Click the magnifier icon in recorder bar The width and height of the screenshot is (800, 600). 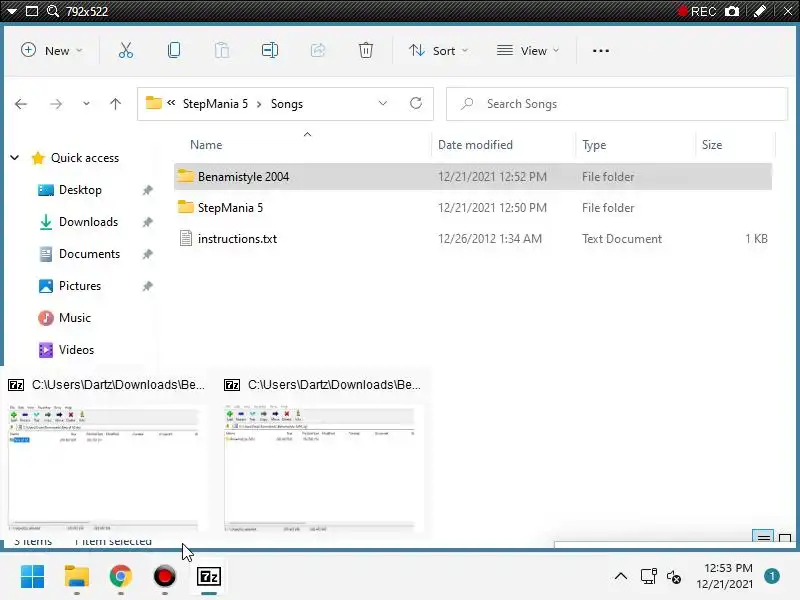click(x=53, y=11)
